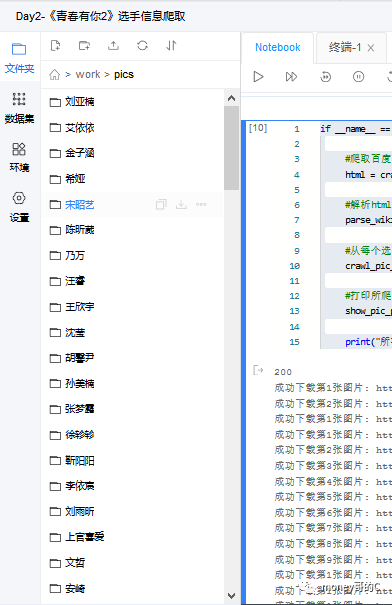Click the notebook title Day2-《青春有你2》选手信息爬取
392x605 pixels.
[x=100, y=16]
